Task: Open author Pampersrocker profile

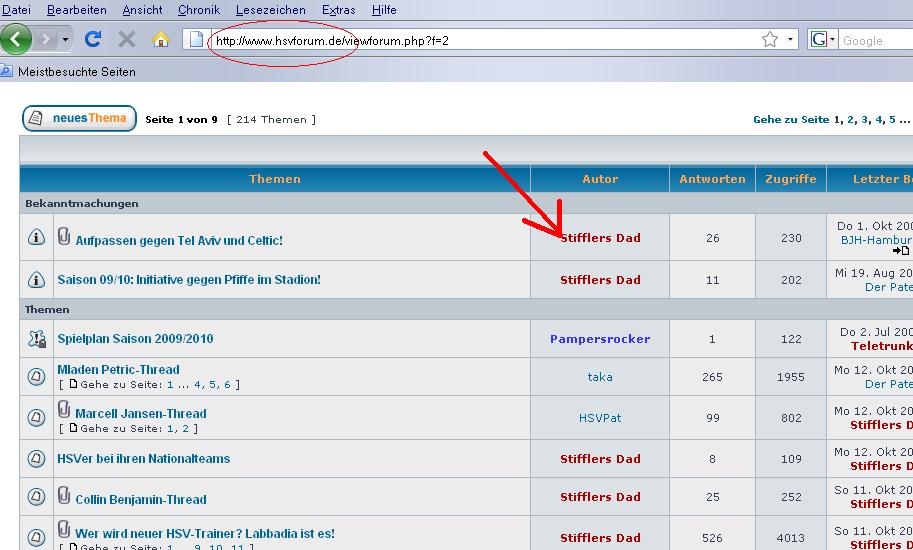Action: coord(600,339)
